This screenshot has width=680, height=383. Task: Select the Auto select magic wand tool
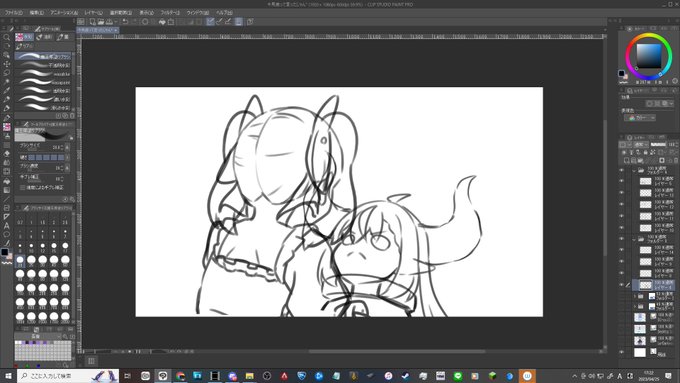7,82
